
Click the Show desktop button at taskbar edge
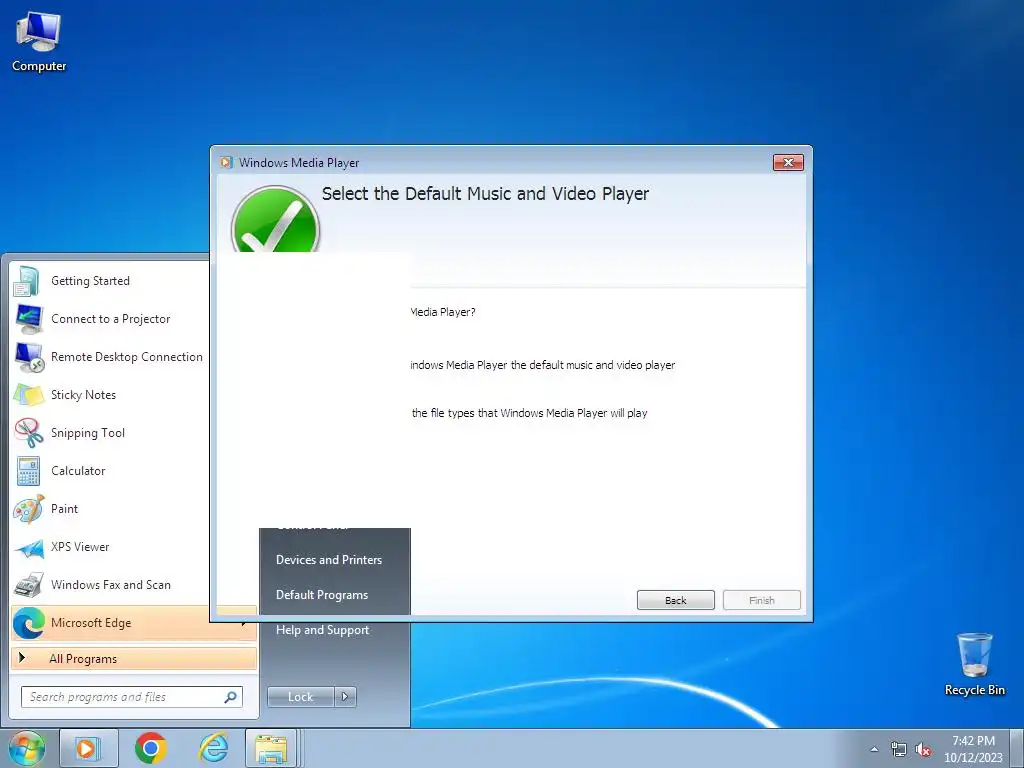click(1016, 748)
